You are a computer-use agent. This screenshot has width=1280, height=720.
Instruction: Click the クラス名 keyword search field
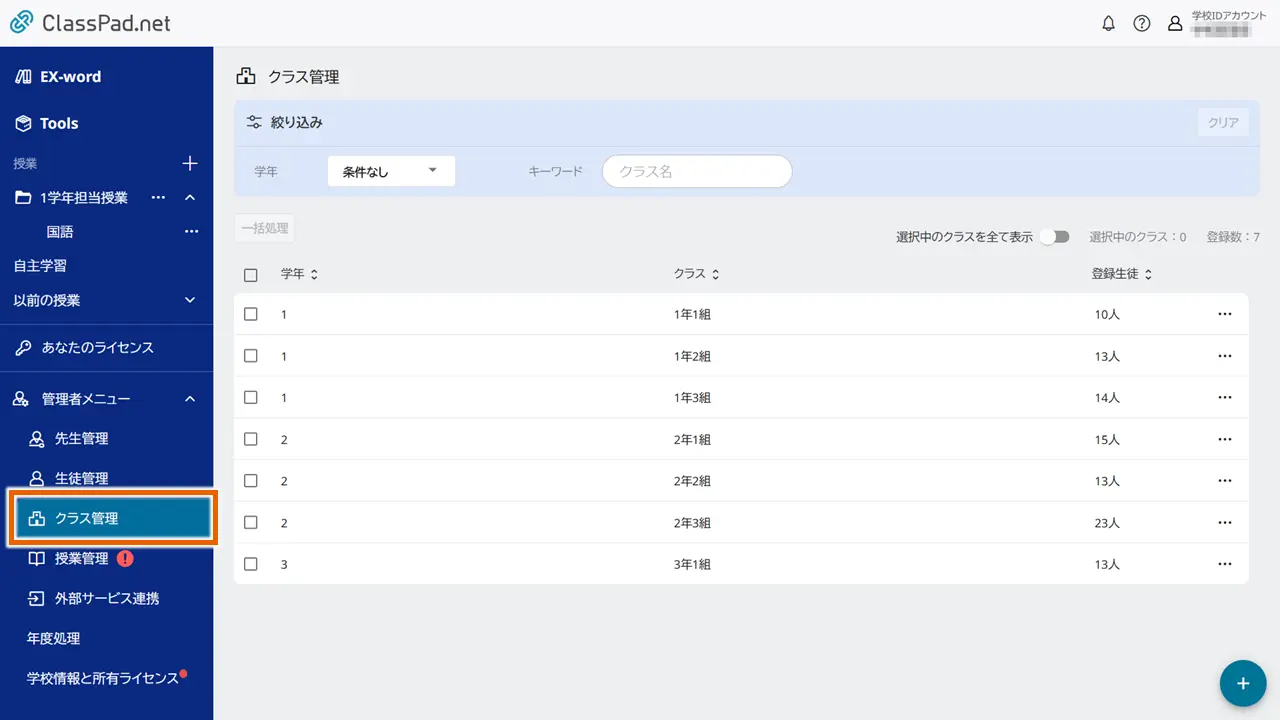[x=697, y=171]
